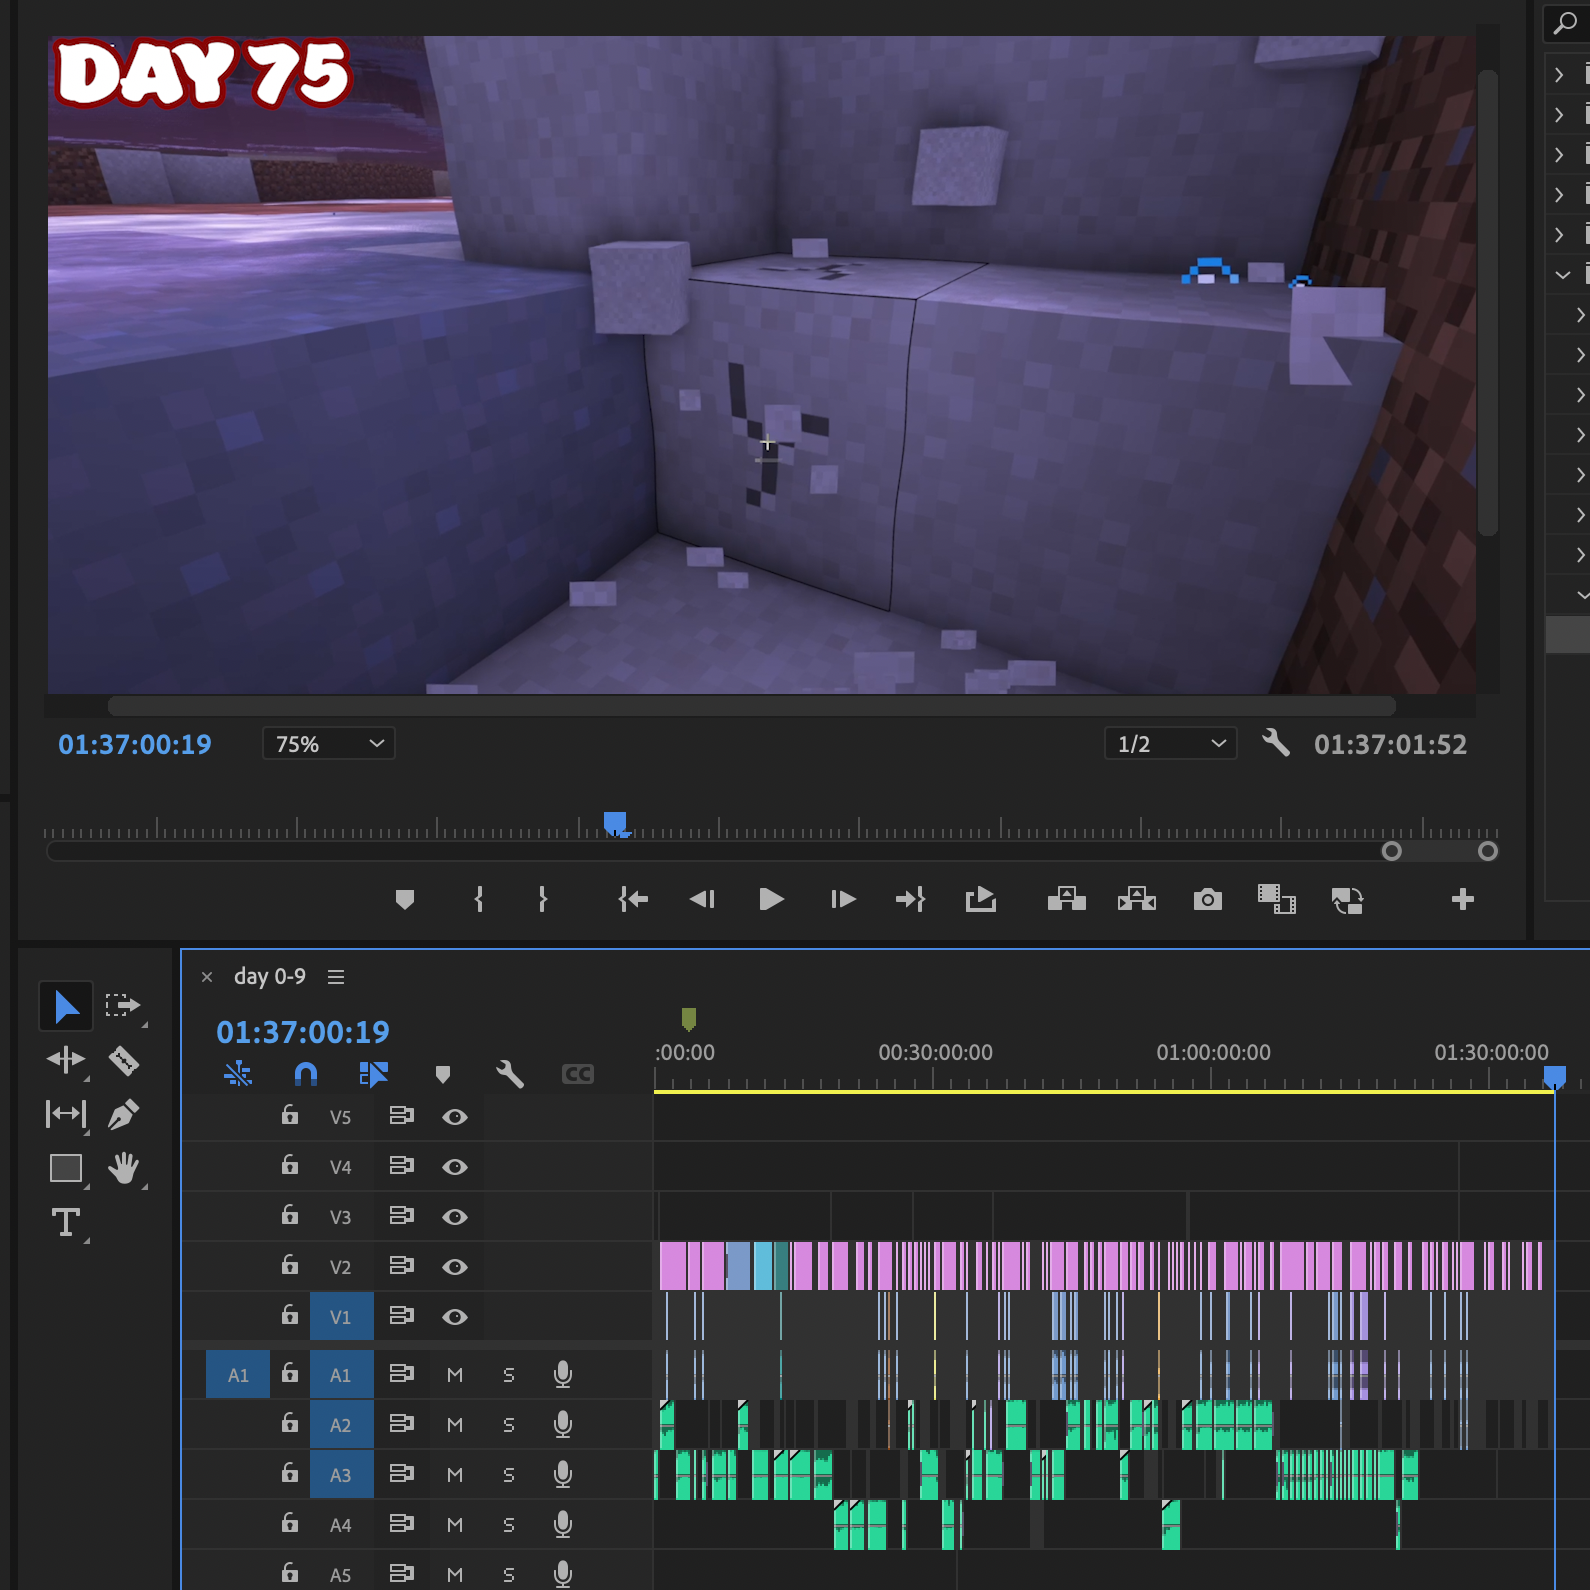Open the 1/2 playback resolution dropdown
The height and width of the screenshot is (1590, 1590).
point(1171,744)
